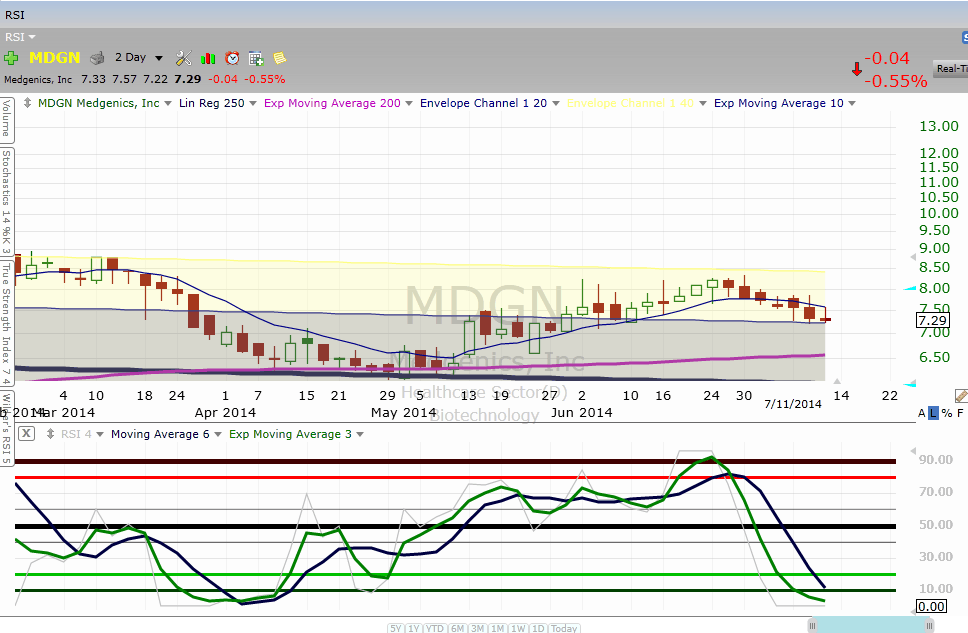968x633 pixels.
Task: Click the calendar with plus icon
Action: 256,58
